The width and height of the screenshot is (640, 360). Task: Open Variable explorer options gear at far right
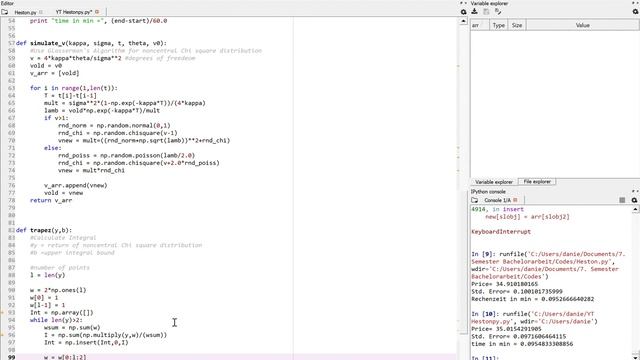[636, 12]
